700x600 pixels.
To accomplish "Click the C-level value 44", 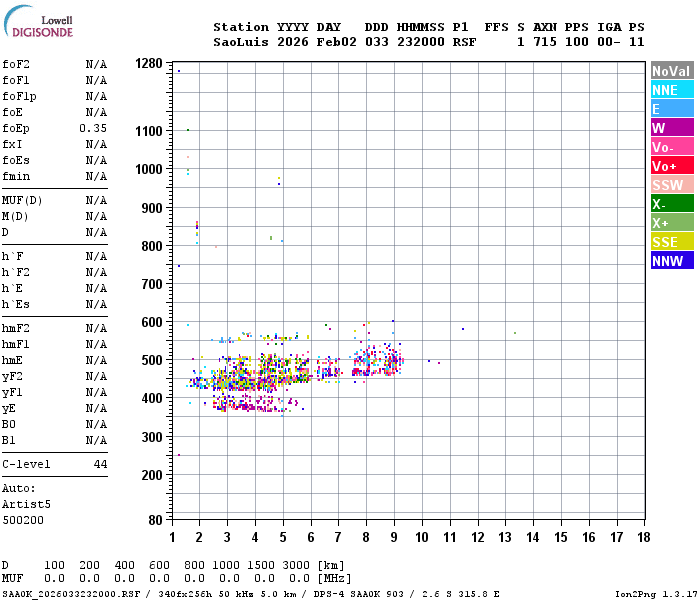I will pos(100,464).
